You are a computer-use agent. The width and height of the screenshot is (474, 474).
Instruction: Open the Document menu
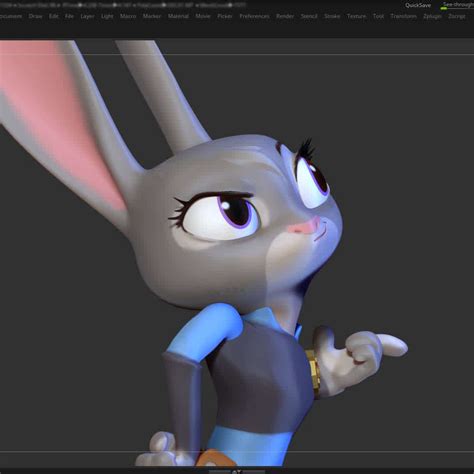click(x=11, y=16)
